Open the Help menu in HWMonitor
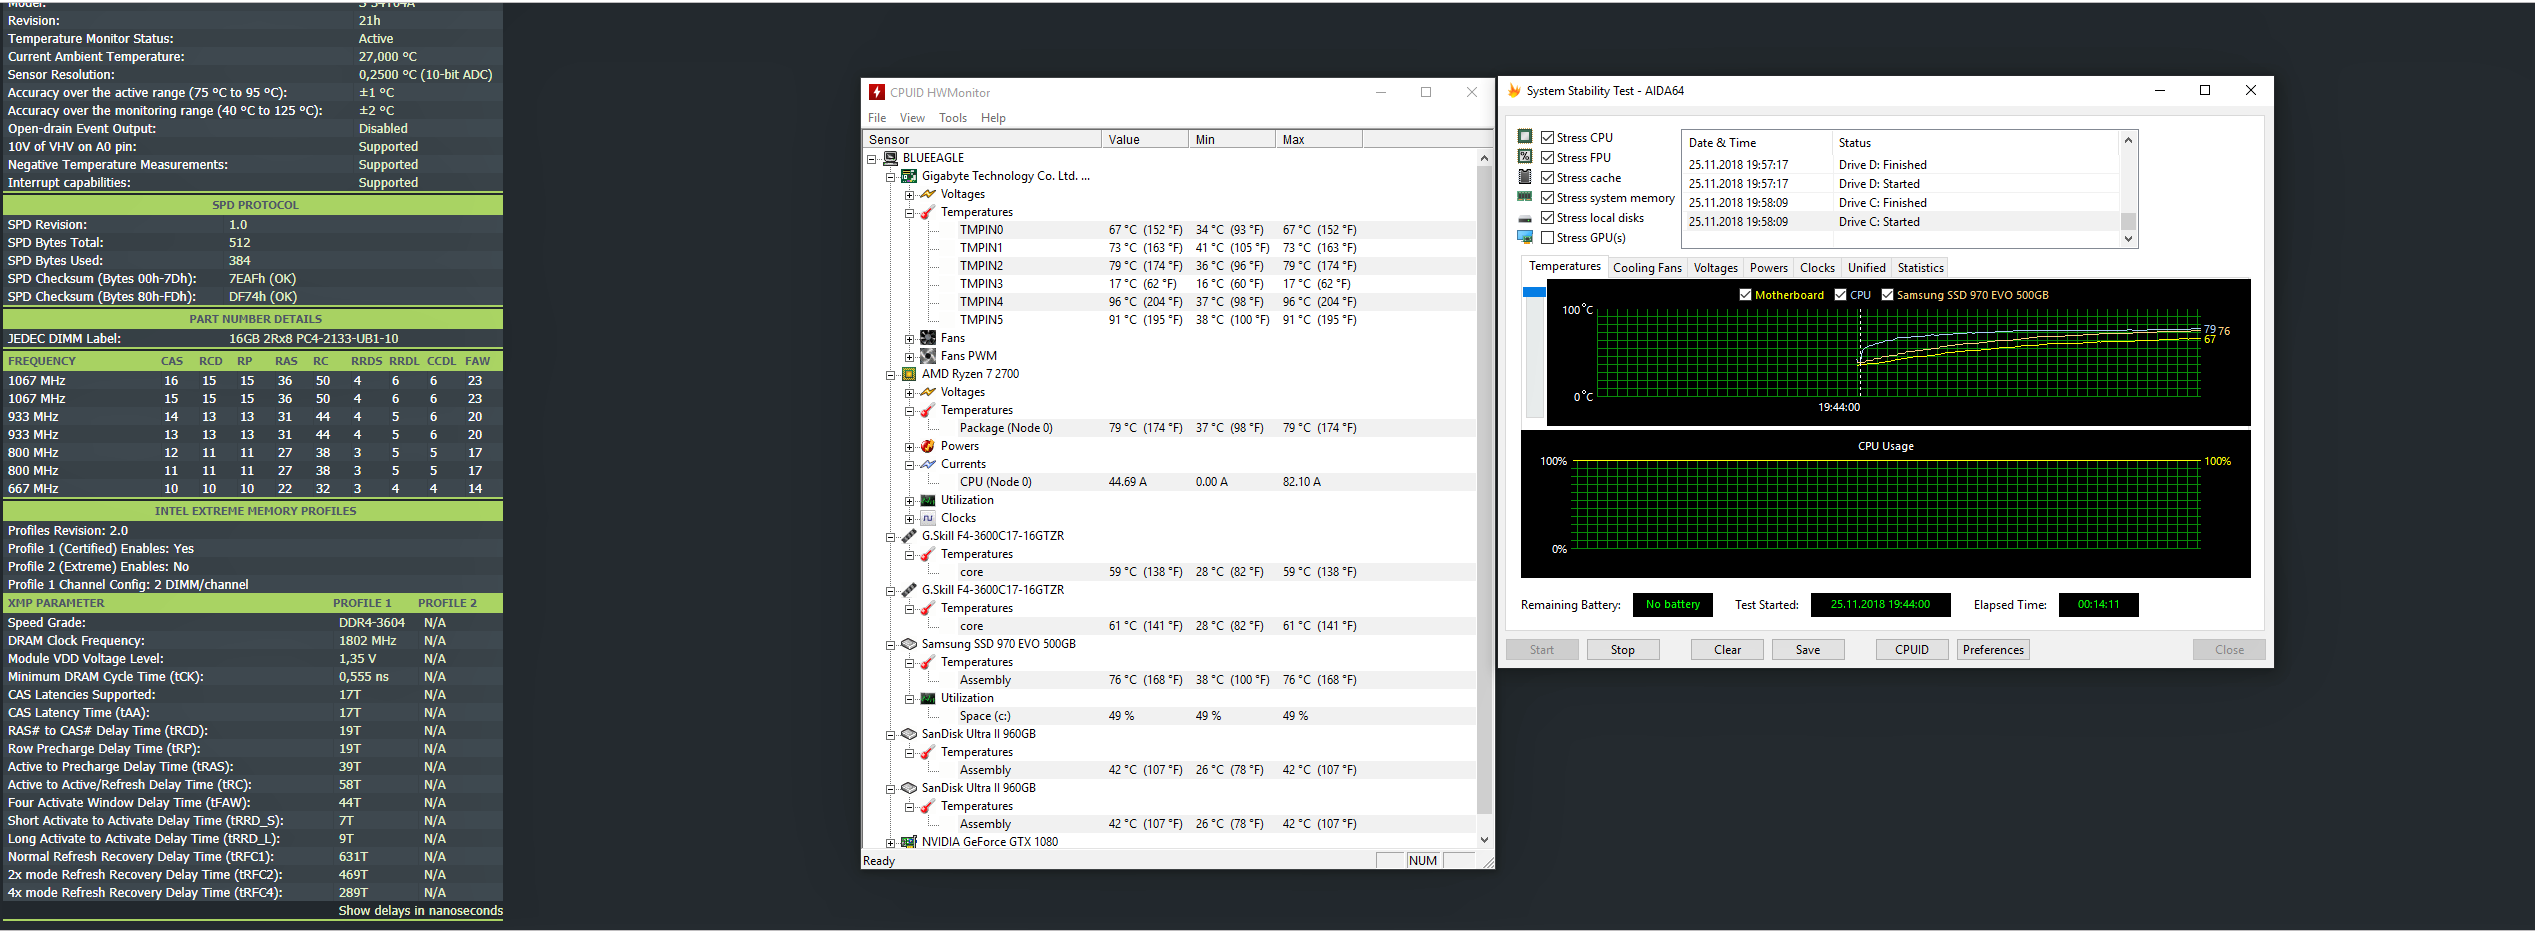Image resolution: width=2535 pixels, height=931 pixels. point(993,118)
